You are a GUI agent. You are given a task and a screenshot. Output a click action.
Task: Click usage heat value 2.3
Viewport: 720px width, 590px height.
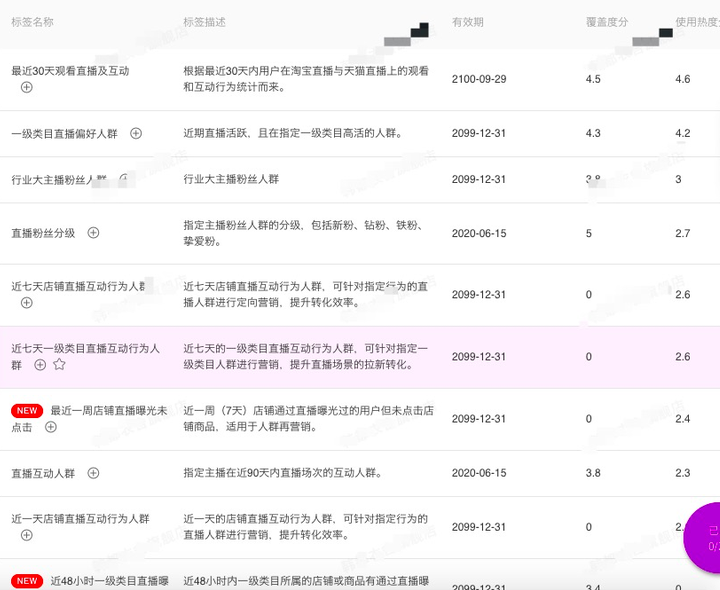[682, 473]
